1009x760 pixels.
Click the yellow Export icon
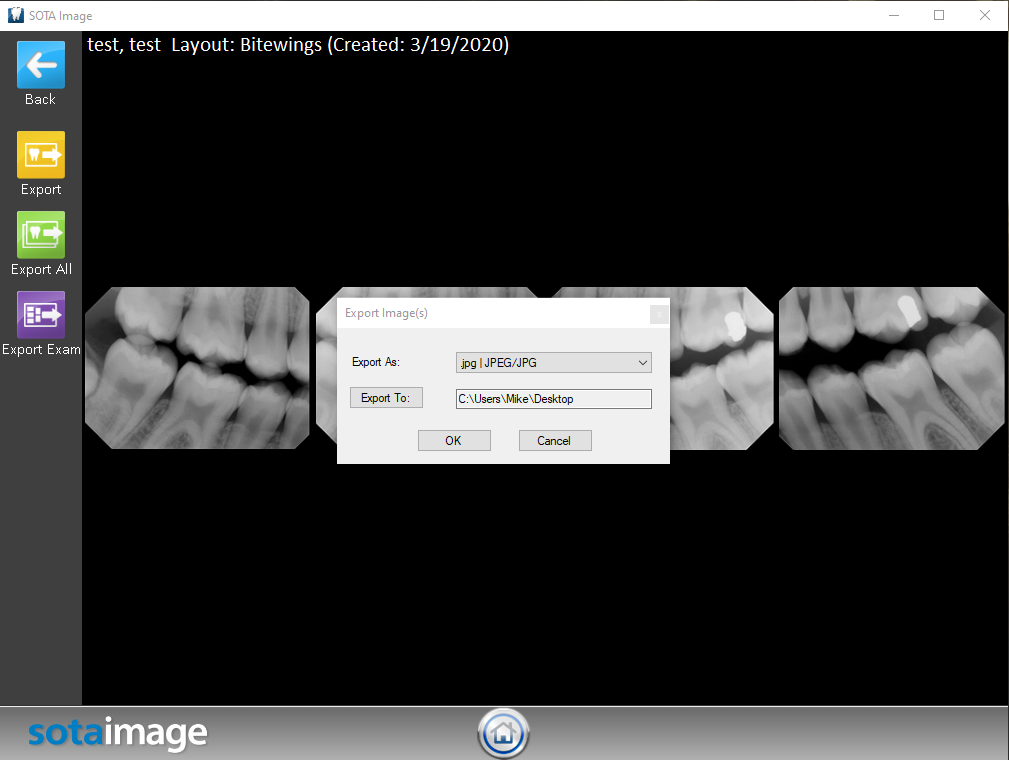pyautogui.click(x=41, y=155)
